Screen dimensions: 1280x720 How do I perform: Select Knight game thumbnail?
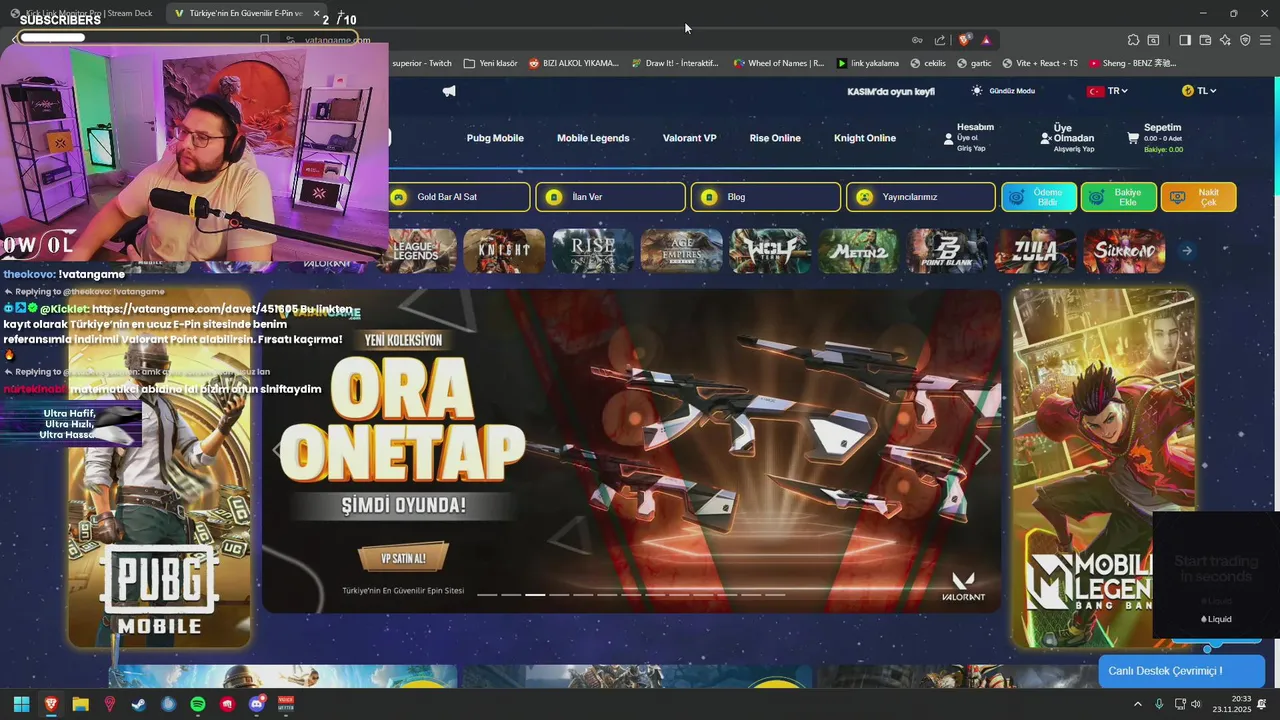(504, 251)
